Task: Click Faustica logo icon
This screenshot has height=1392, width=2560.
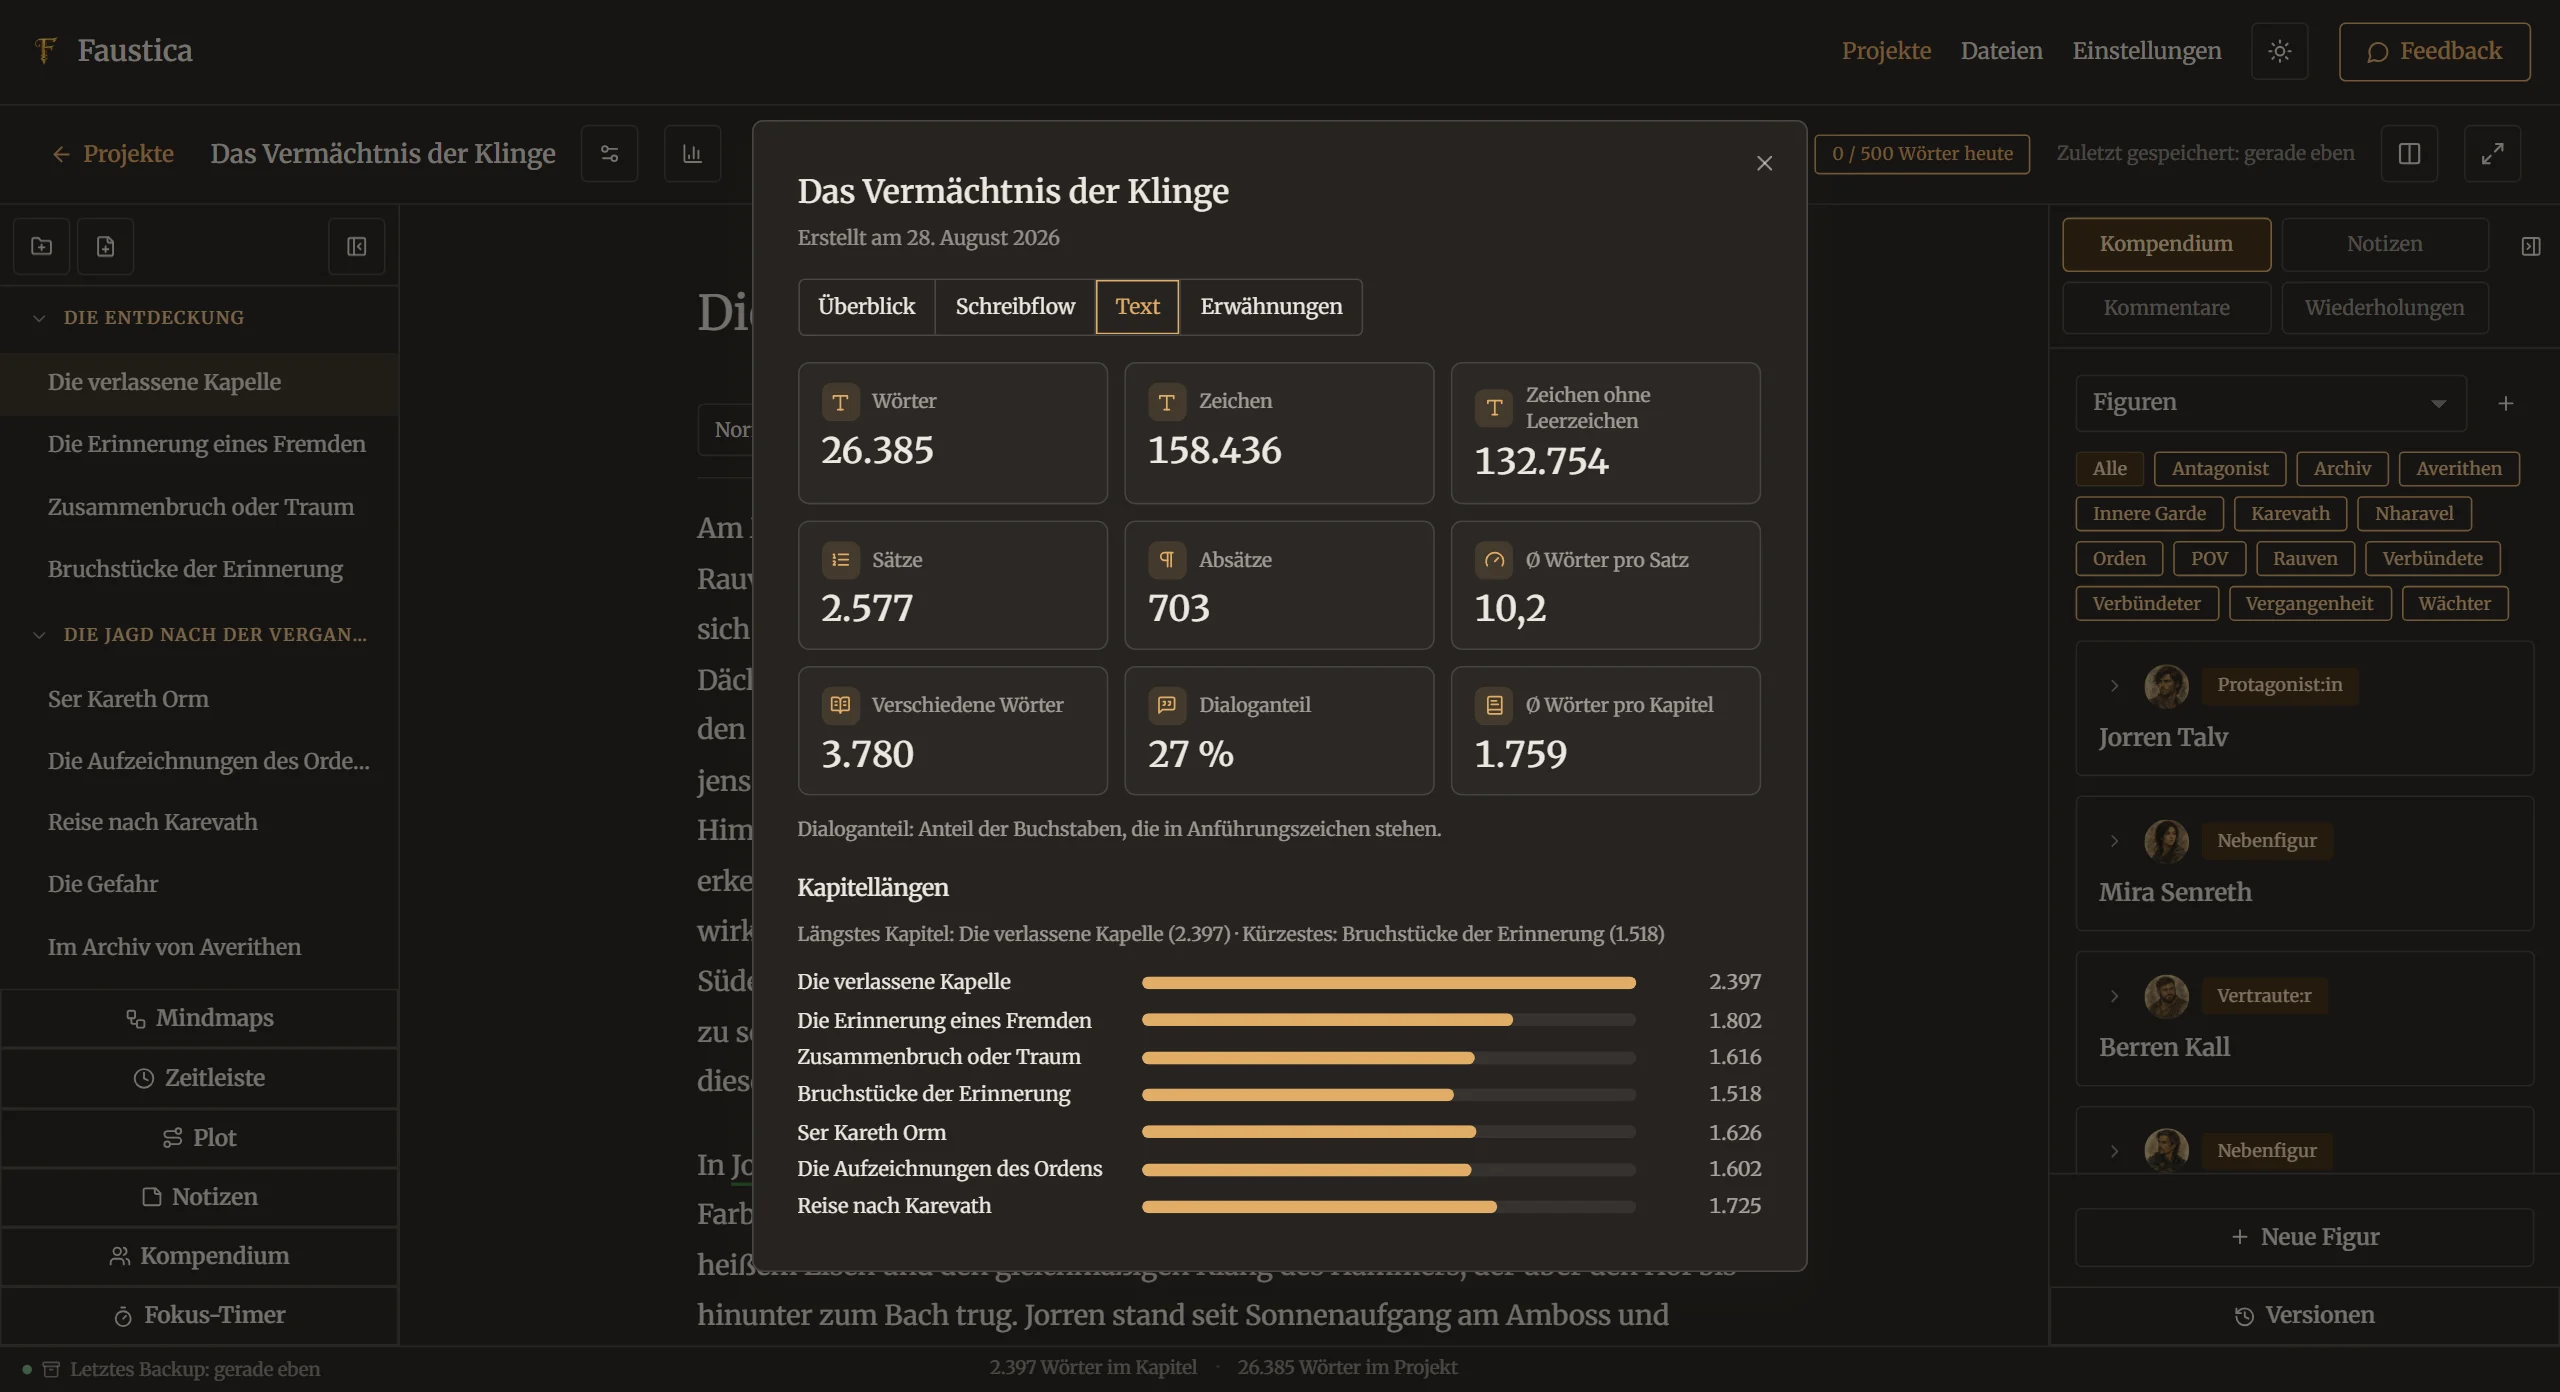Action: tap(45, 50)
